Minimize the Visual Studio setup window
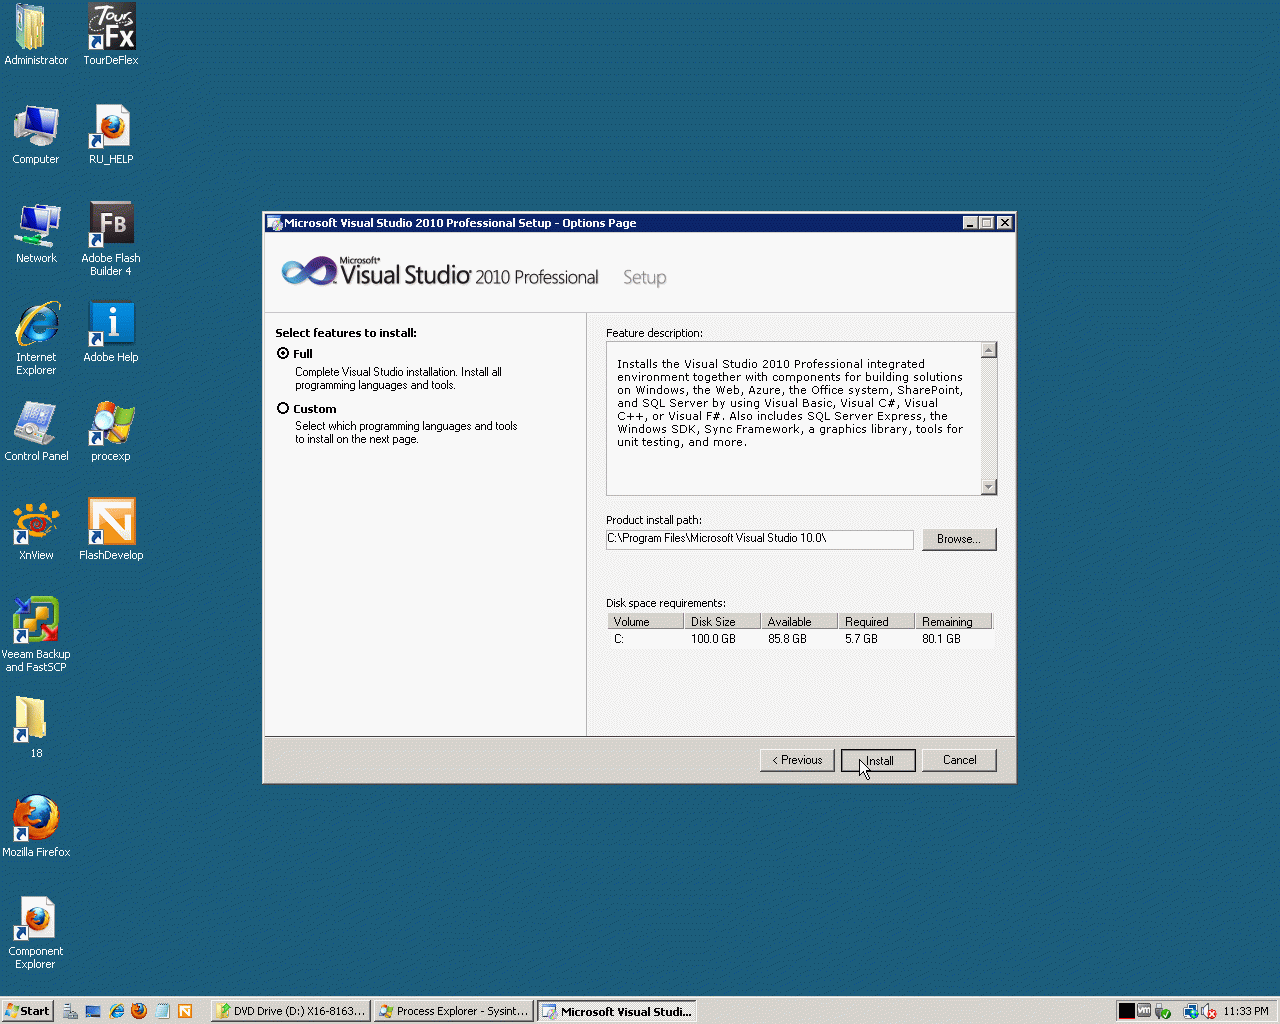This screenshot has width=1280, height=1024. pos(970,223)
